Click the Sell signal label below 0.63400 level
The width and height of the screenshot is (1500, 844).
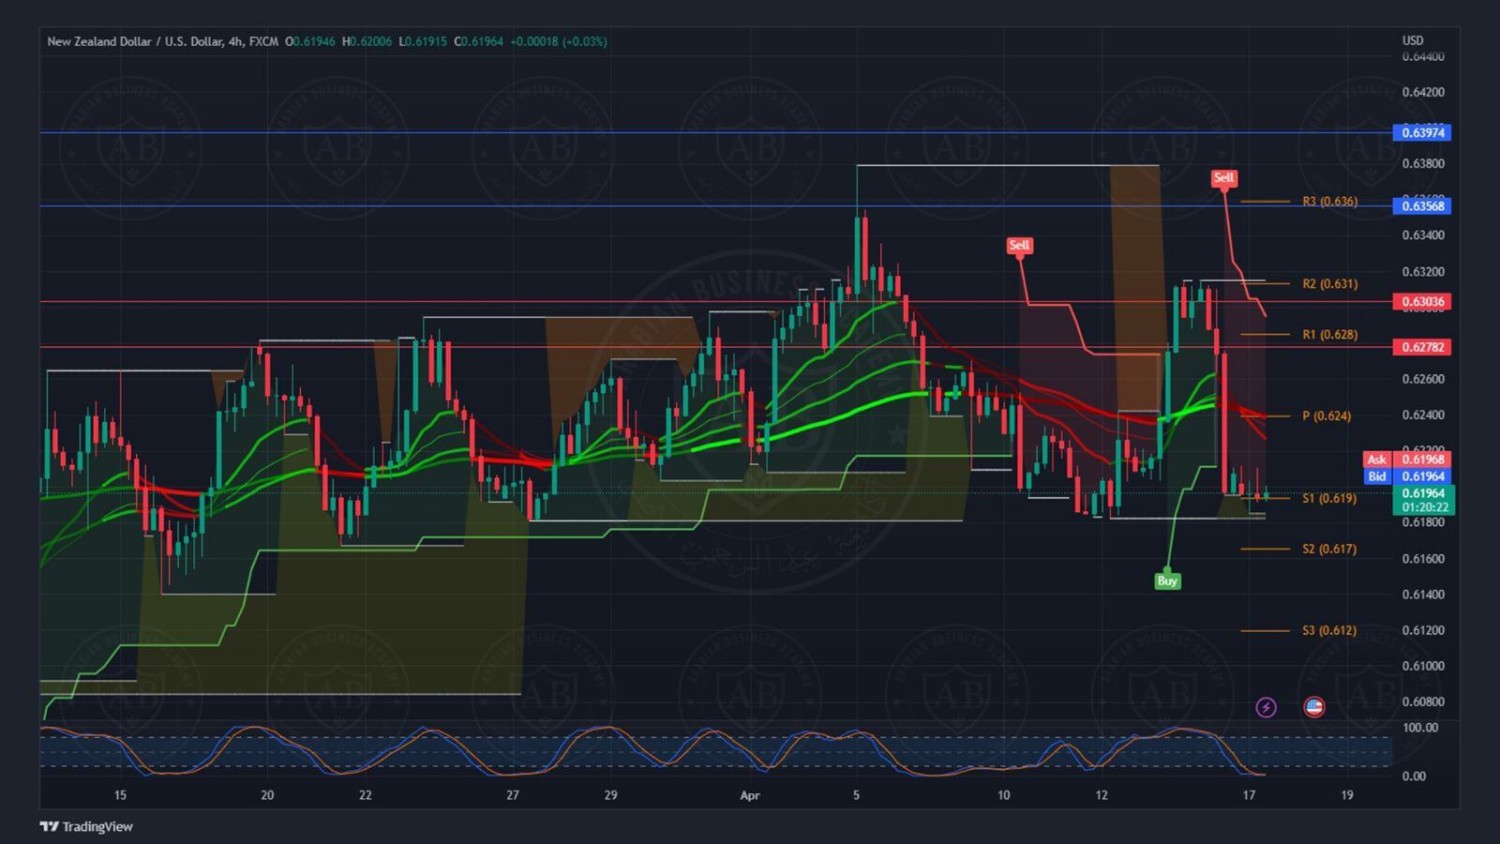(1019, 245)
